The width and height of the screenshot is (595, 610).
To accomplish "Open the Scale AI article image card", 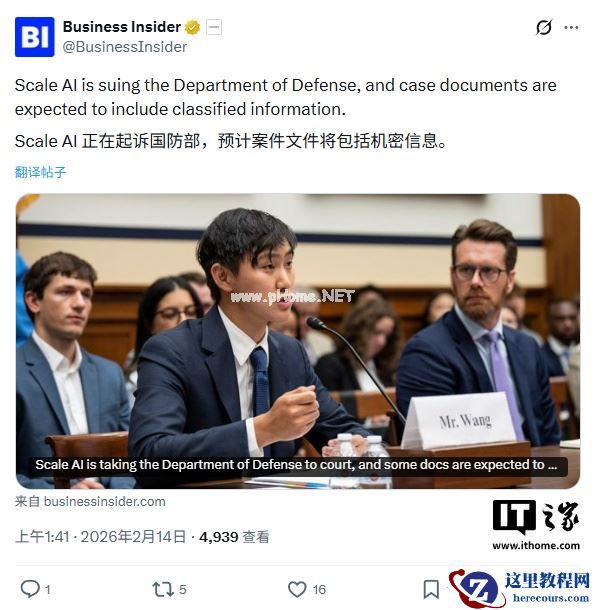I will point(298,341).
